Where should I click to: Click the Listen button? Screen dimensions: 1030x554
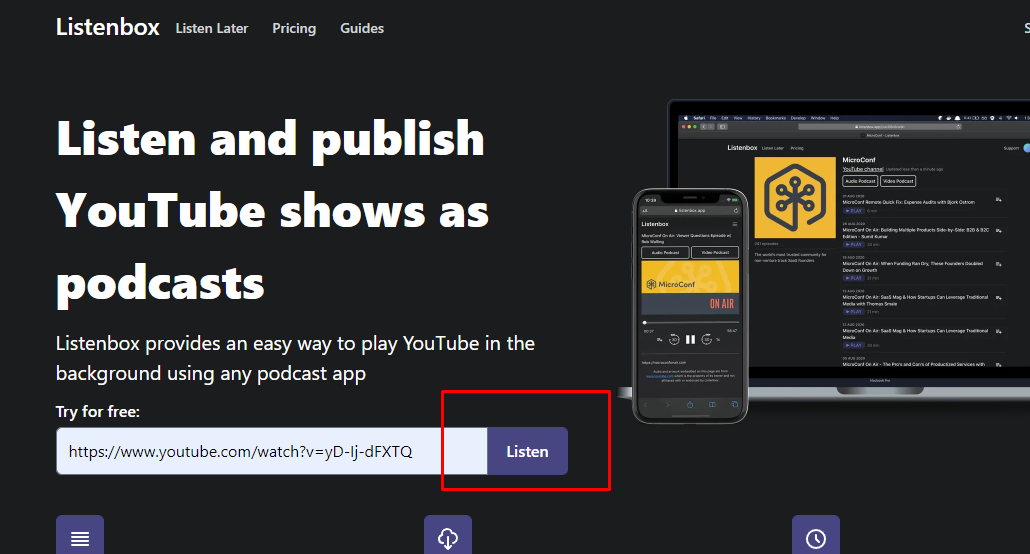point(527,451)
